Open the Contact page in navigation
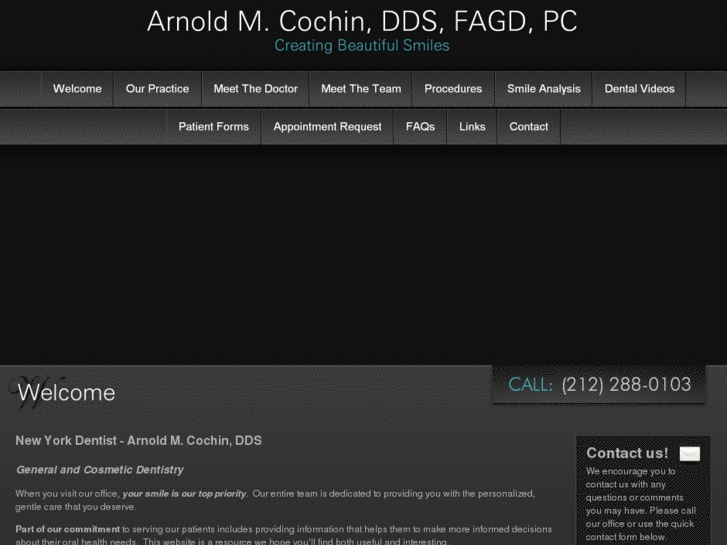 529,127
